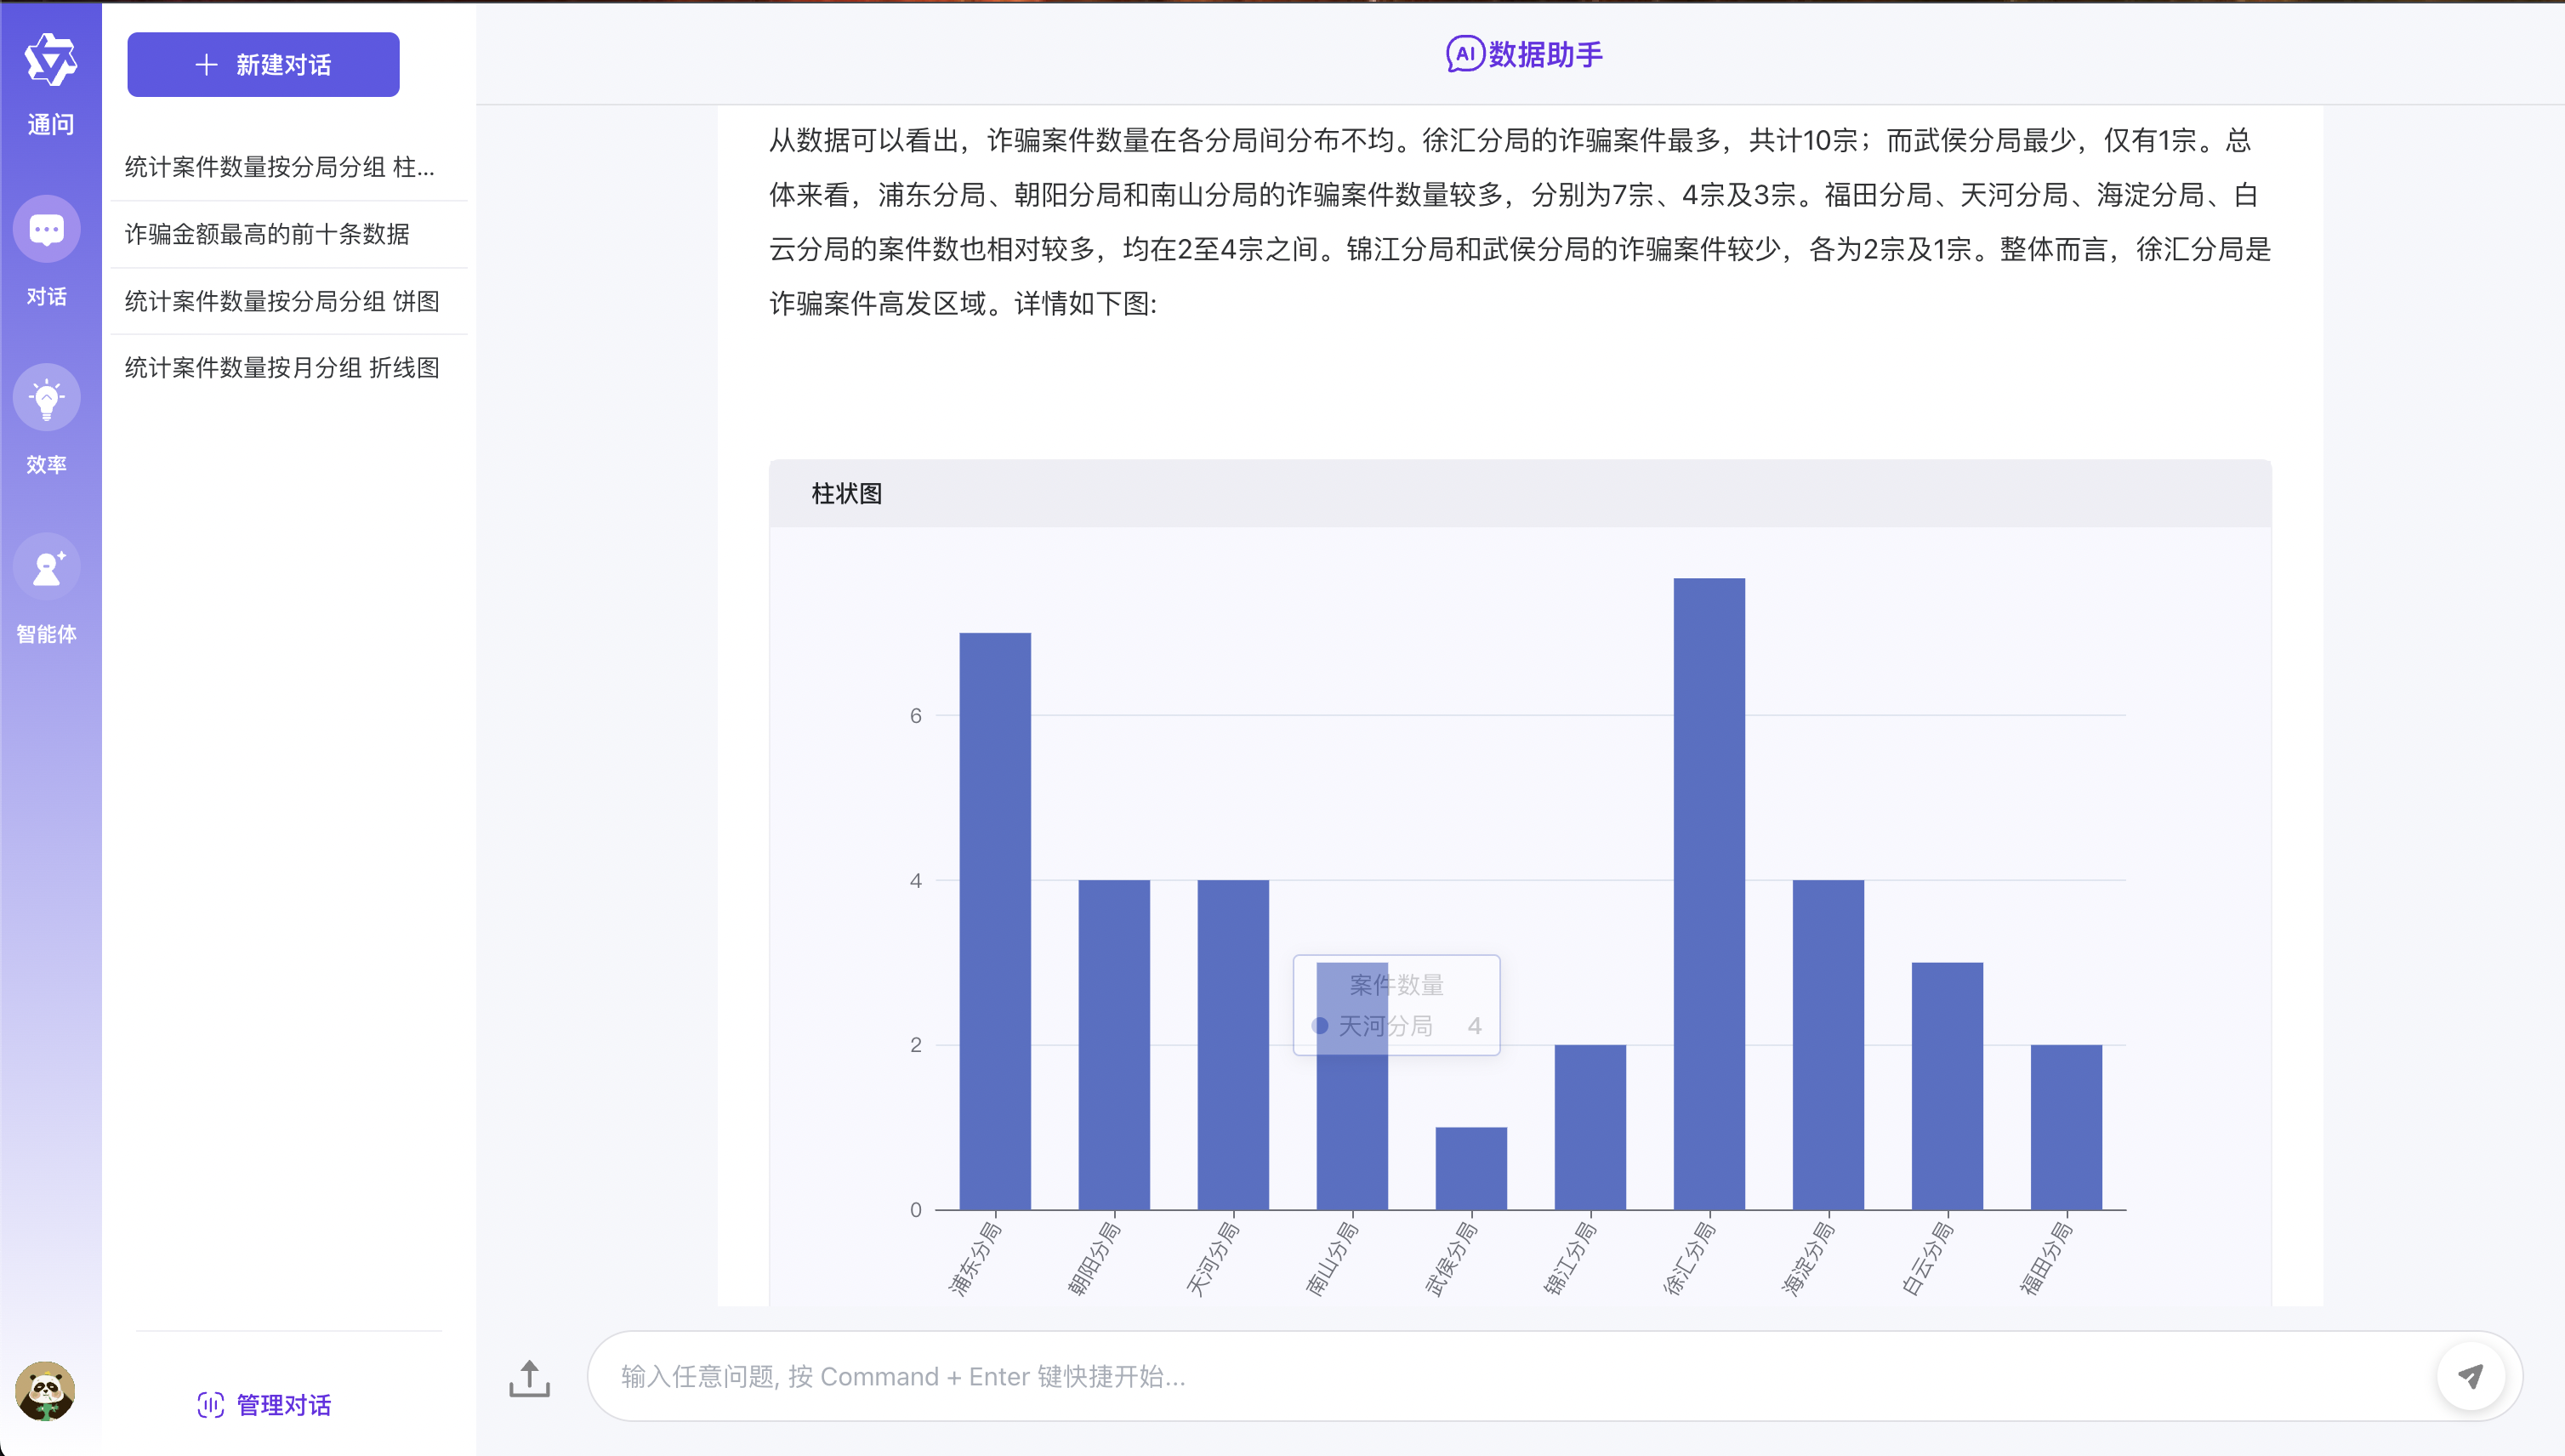Viewport: 2565px width, 1456px height.
Task: Open the 智能体 agent icon
Action: click(47, 567)
